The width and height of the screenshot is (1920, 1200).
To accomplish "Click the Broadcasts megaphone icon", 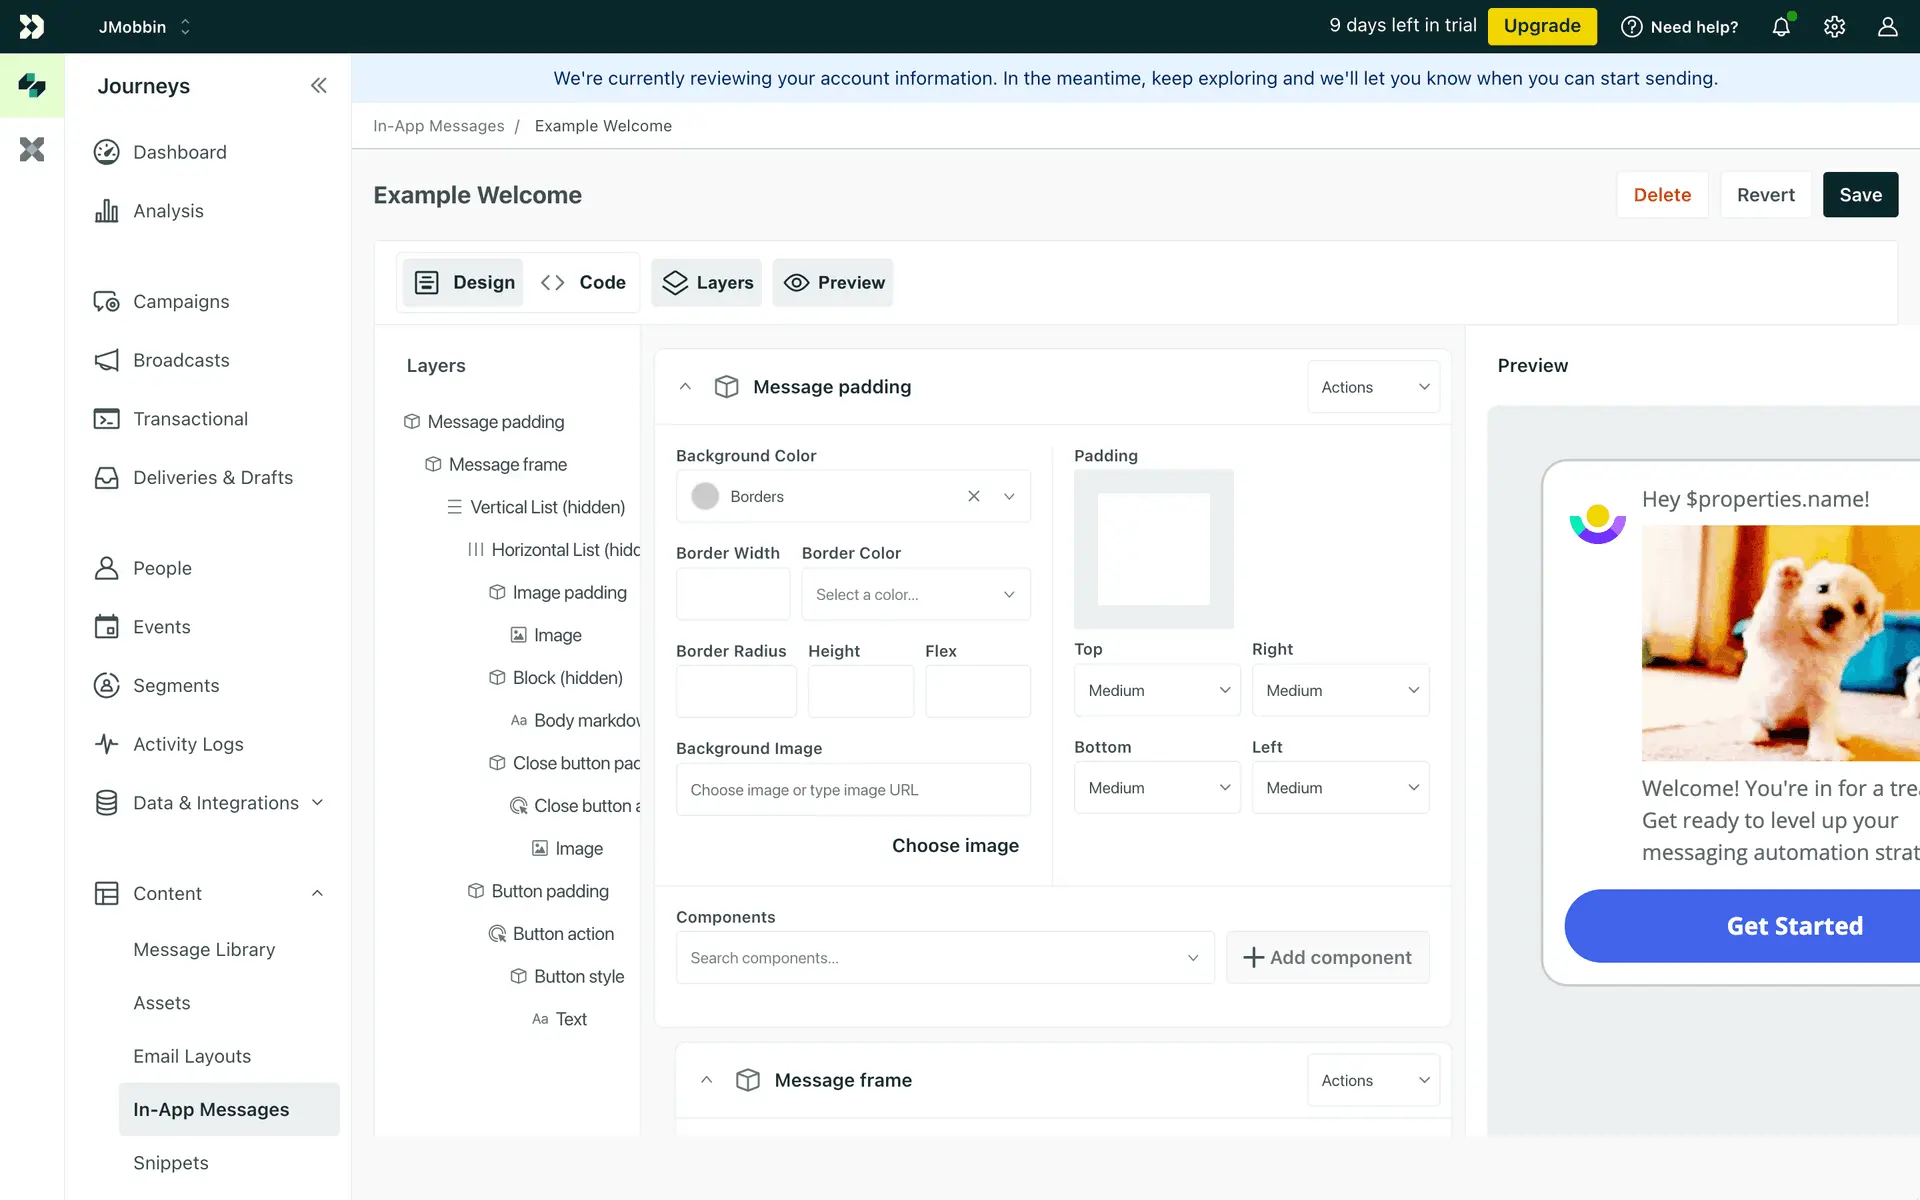I will point(106,360).
